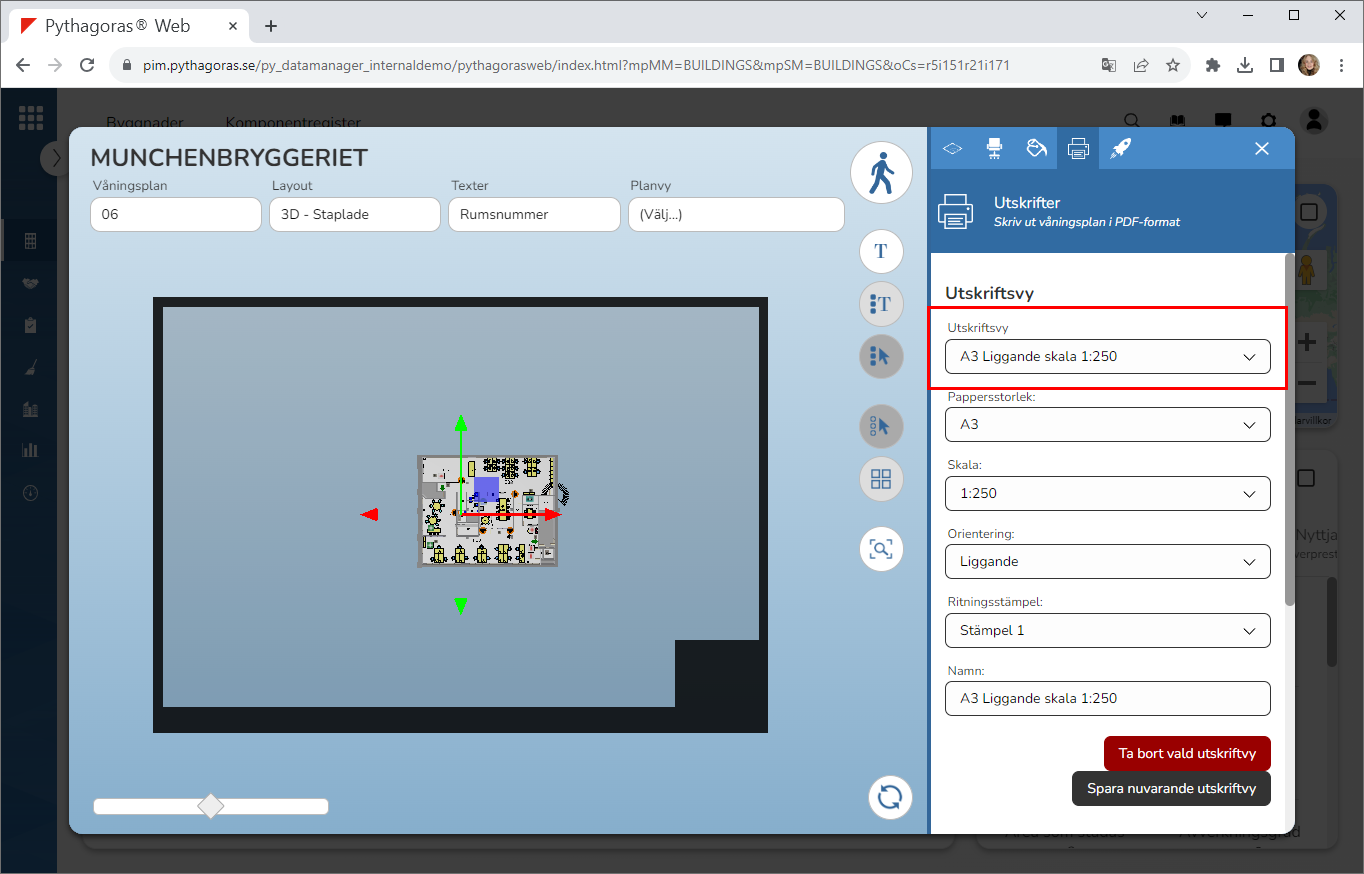This screenshot has width=1364, height=874.
Task: Open the Utskriftsvy dropdown
Action: click(1107, 357)
